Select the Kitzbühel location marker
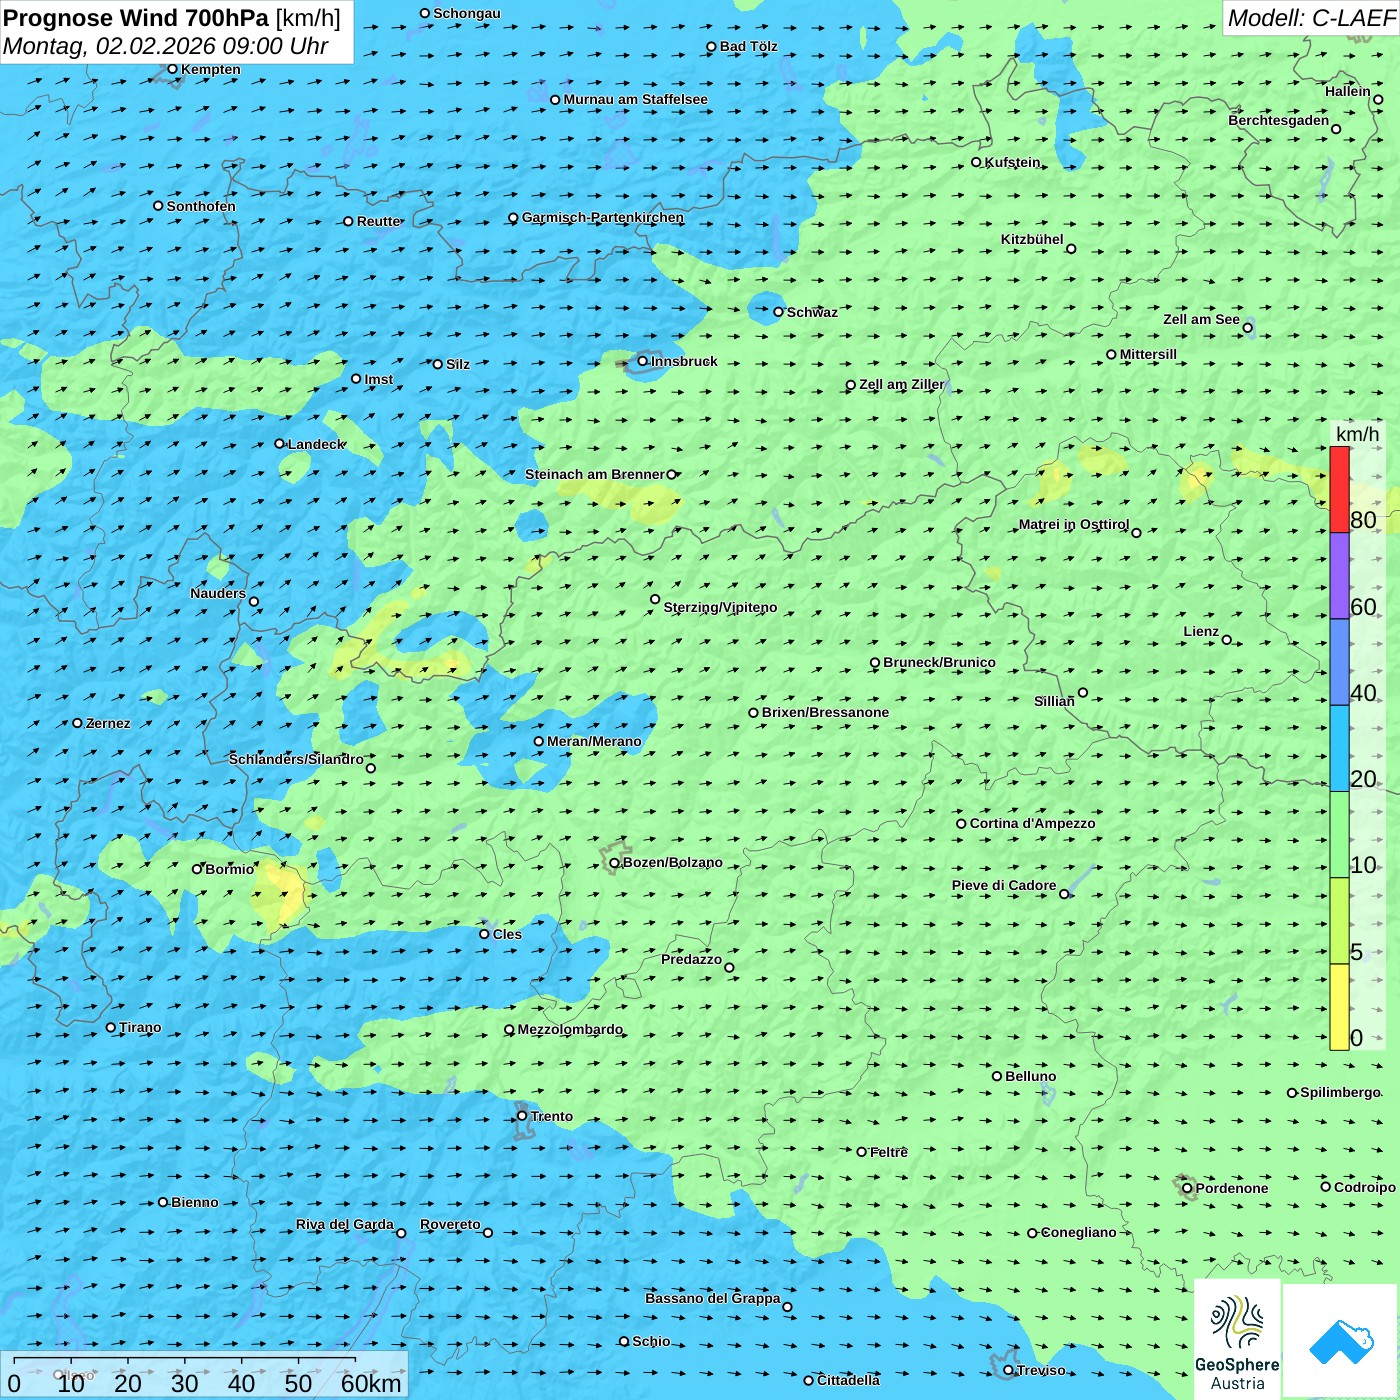Image resolution: width=1400 pixels, height=1400 pixels. coord(1071,249)
